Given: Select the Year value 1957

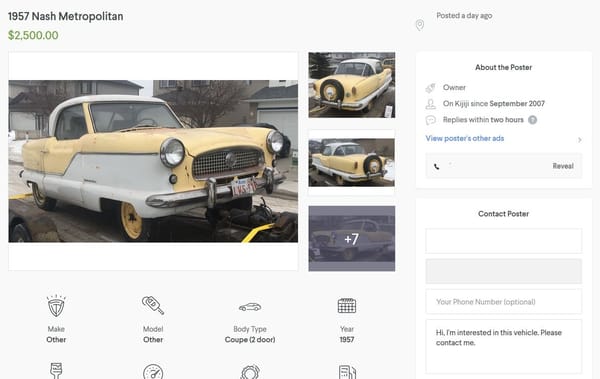Looking at the screenshot, I should pyautogui.click(x=347, y=340).
